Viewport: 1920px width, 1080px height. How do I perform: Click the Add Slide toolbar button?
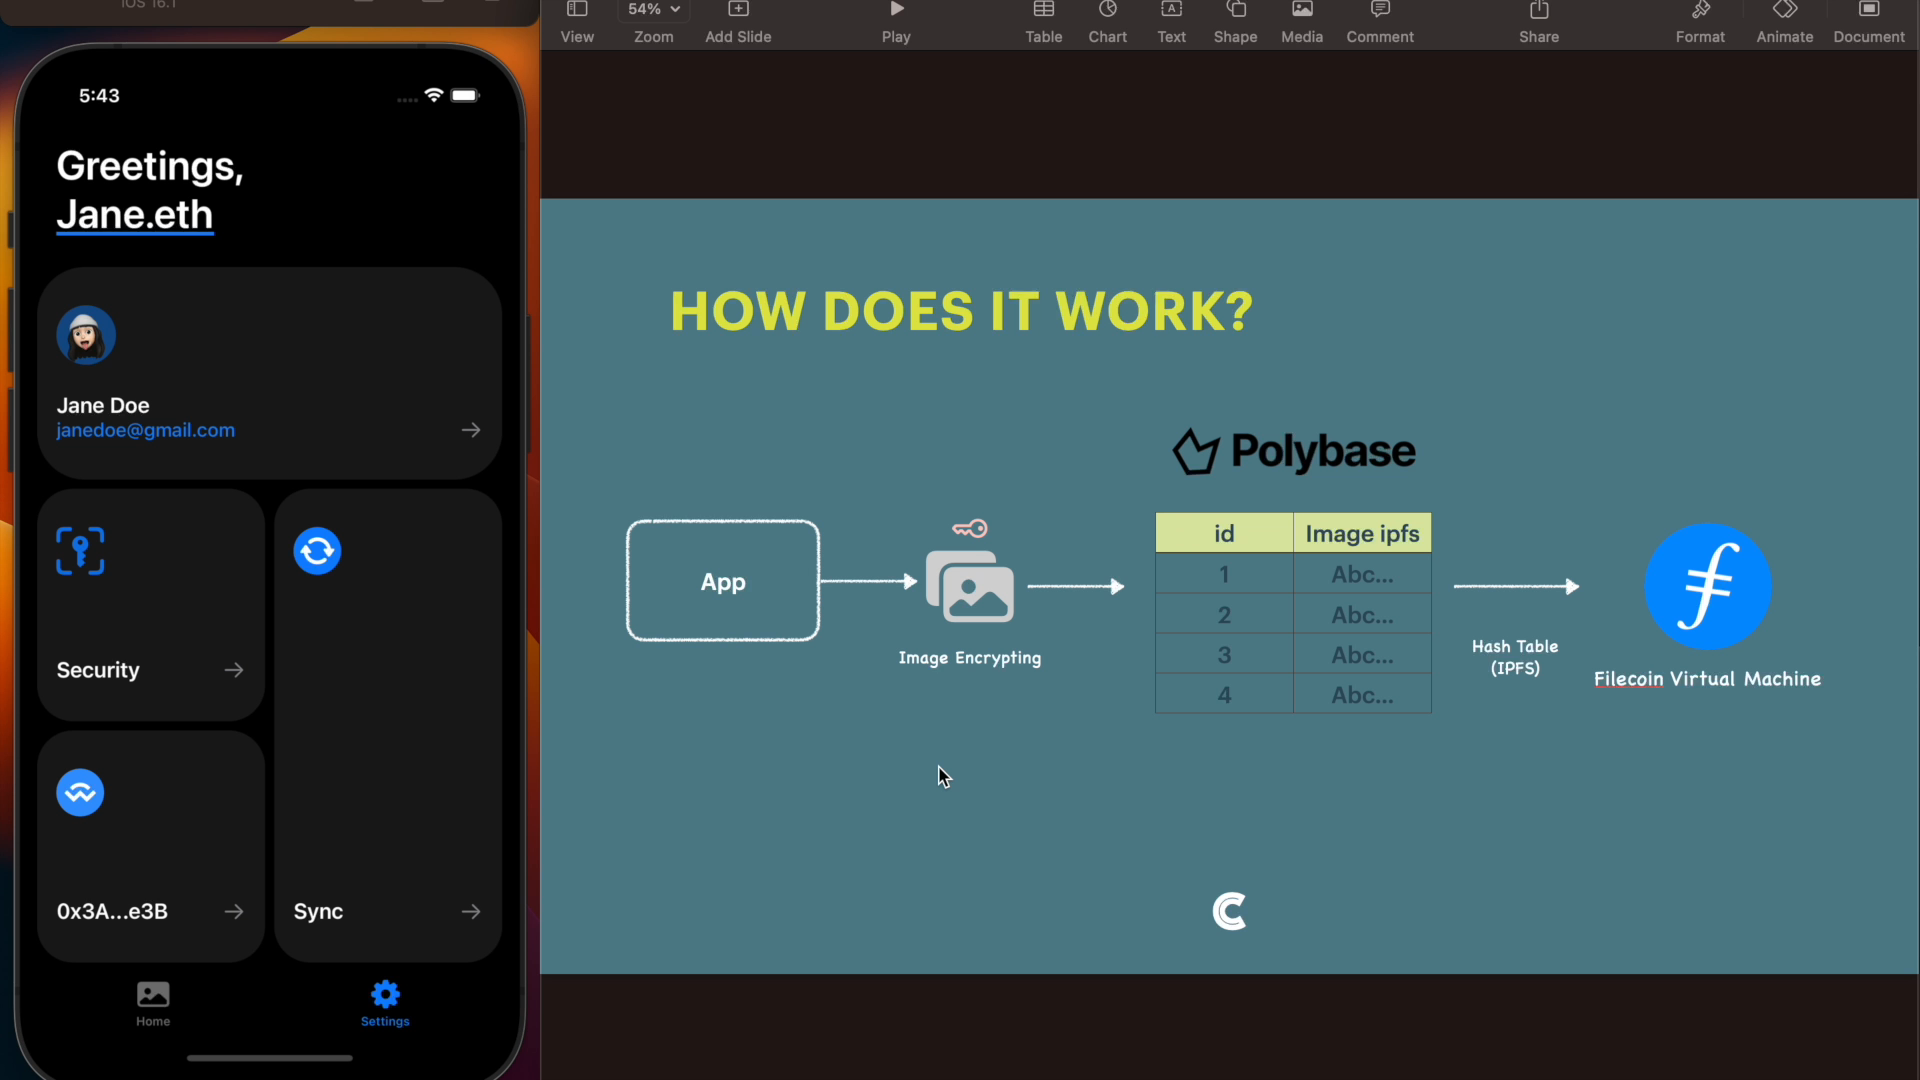click(738, 22)
